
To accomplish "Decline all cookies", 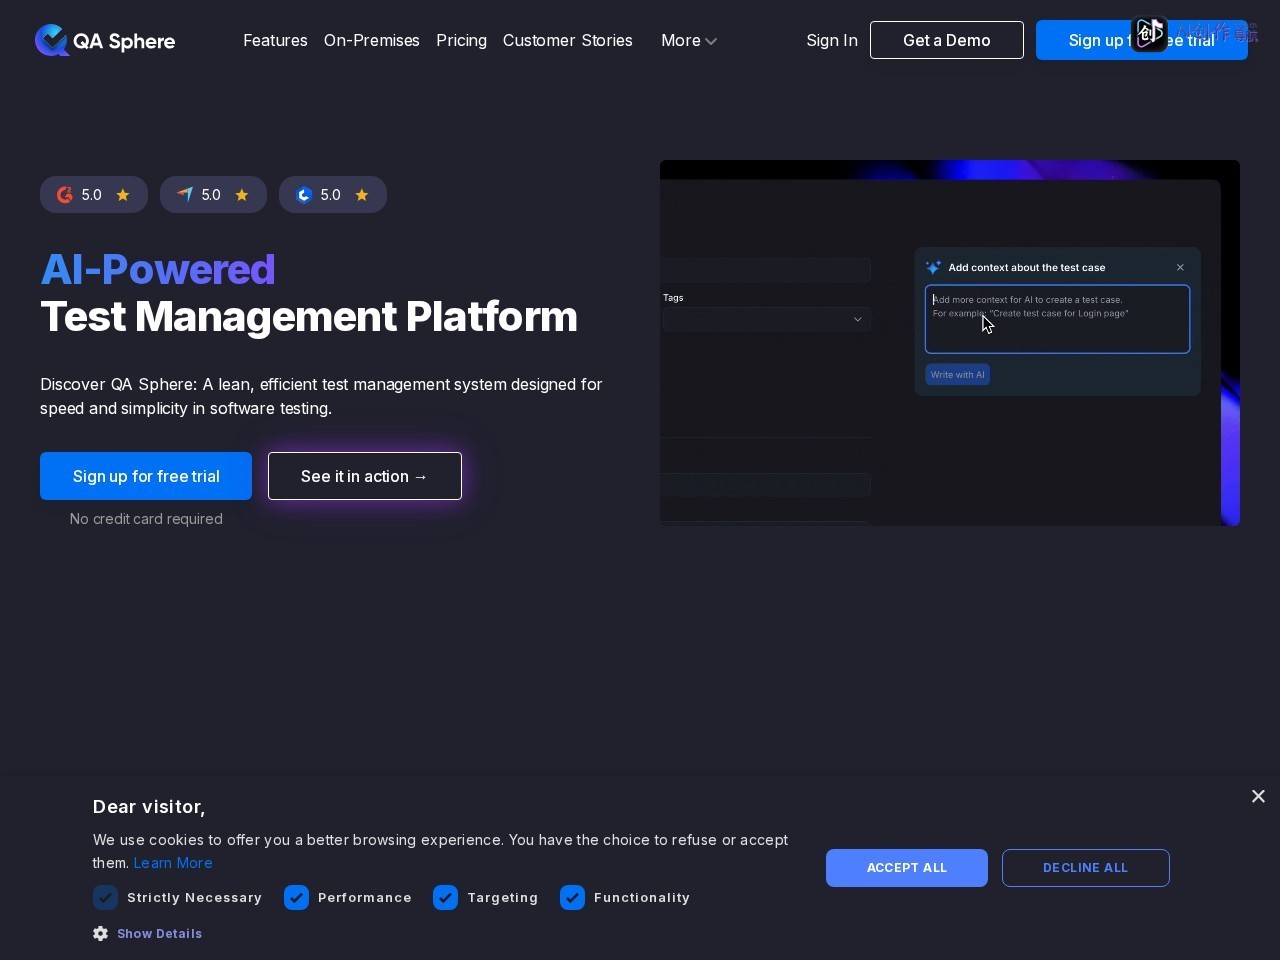I will point(1086,868).
